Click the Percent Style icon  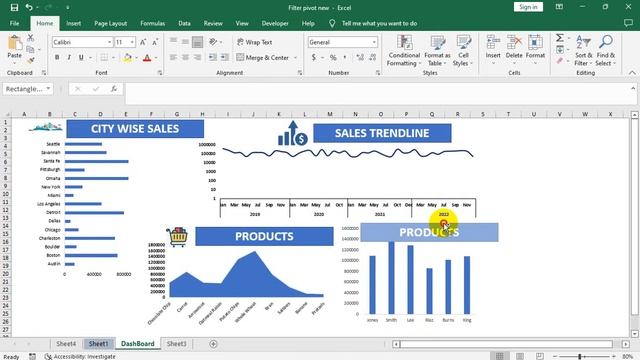(x=333, y=58)
